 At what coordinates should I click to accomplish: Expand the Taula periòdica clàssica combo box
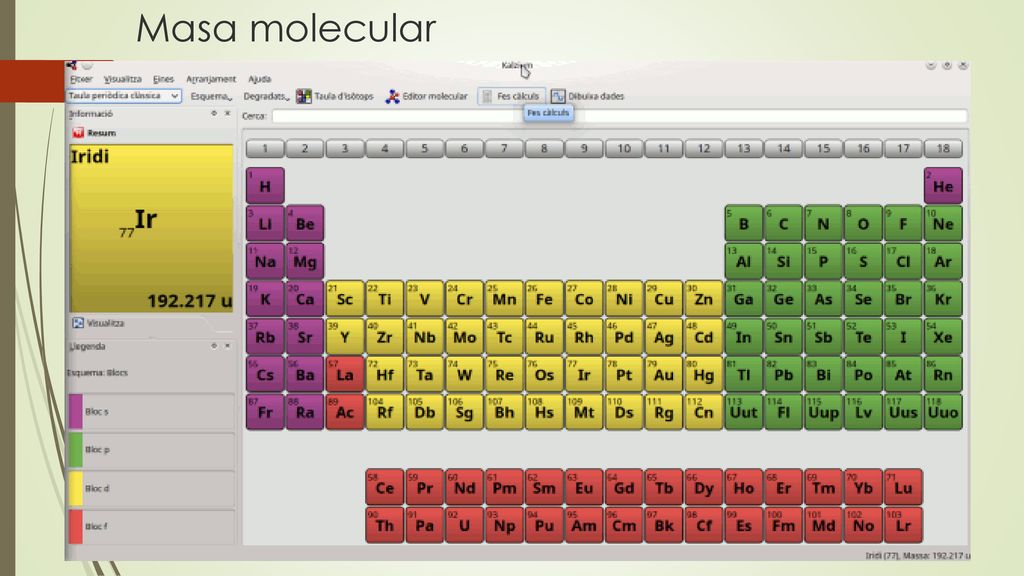click(x=123, y=96)
